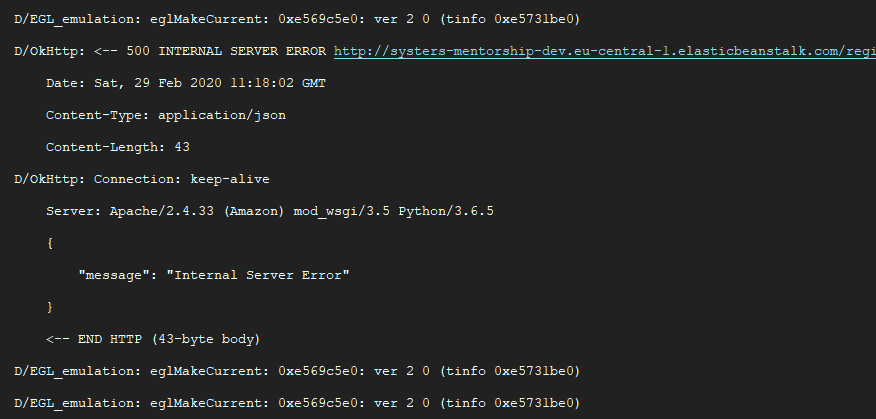The height and width of the screenshot is (419, 876).
Task: Click the Python/3.6.5 text in server header
Action: coord(446,211)
